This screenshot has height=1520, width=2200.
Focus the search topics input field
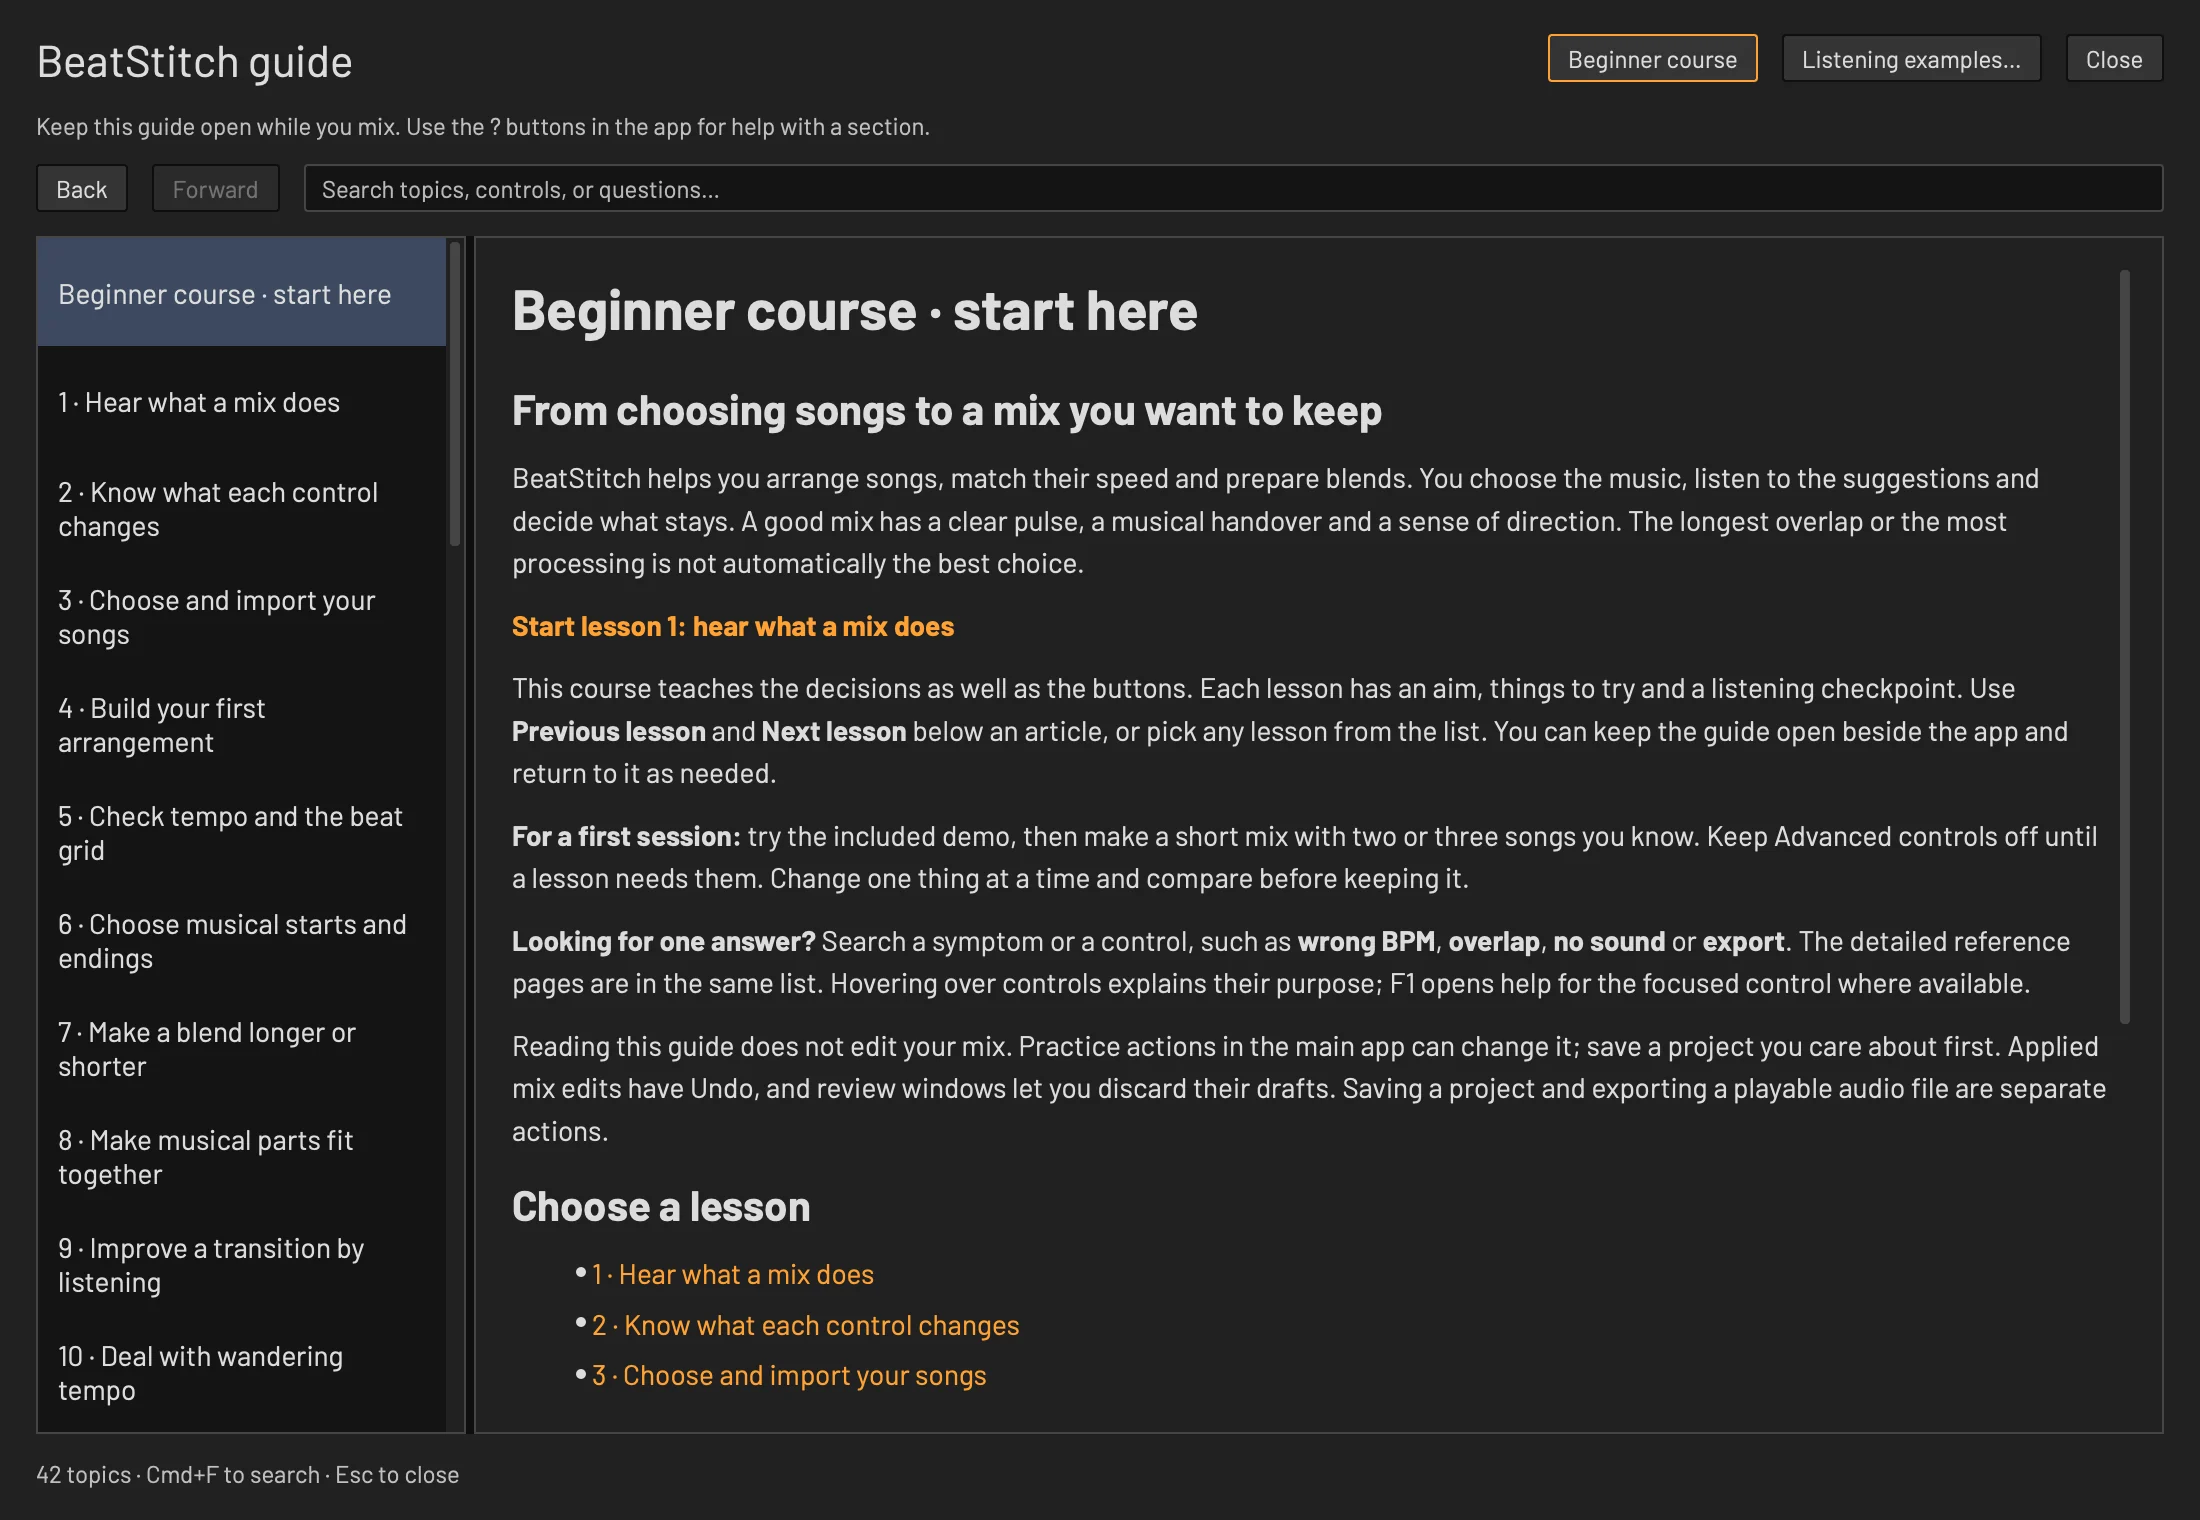1233,189
